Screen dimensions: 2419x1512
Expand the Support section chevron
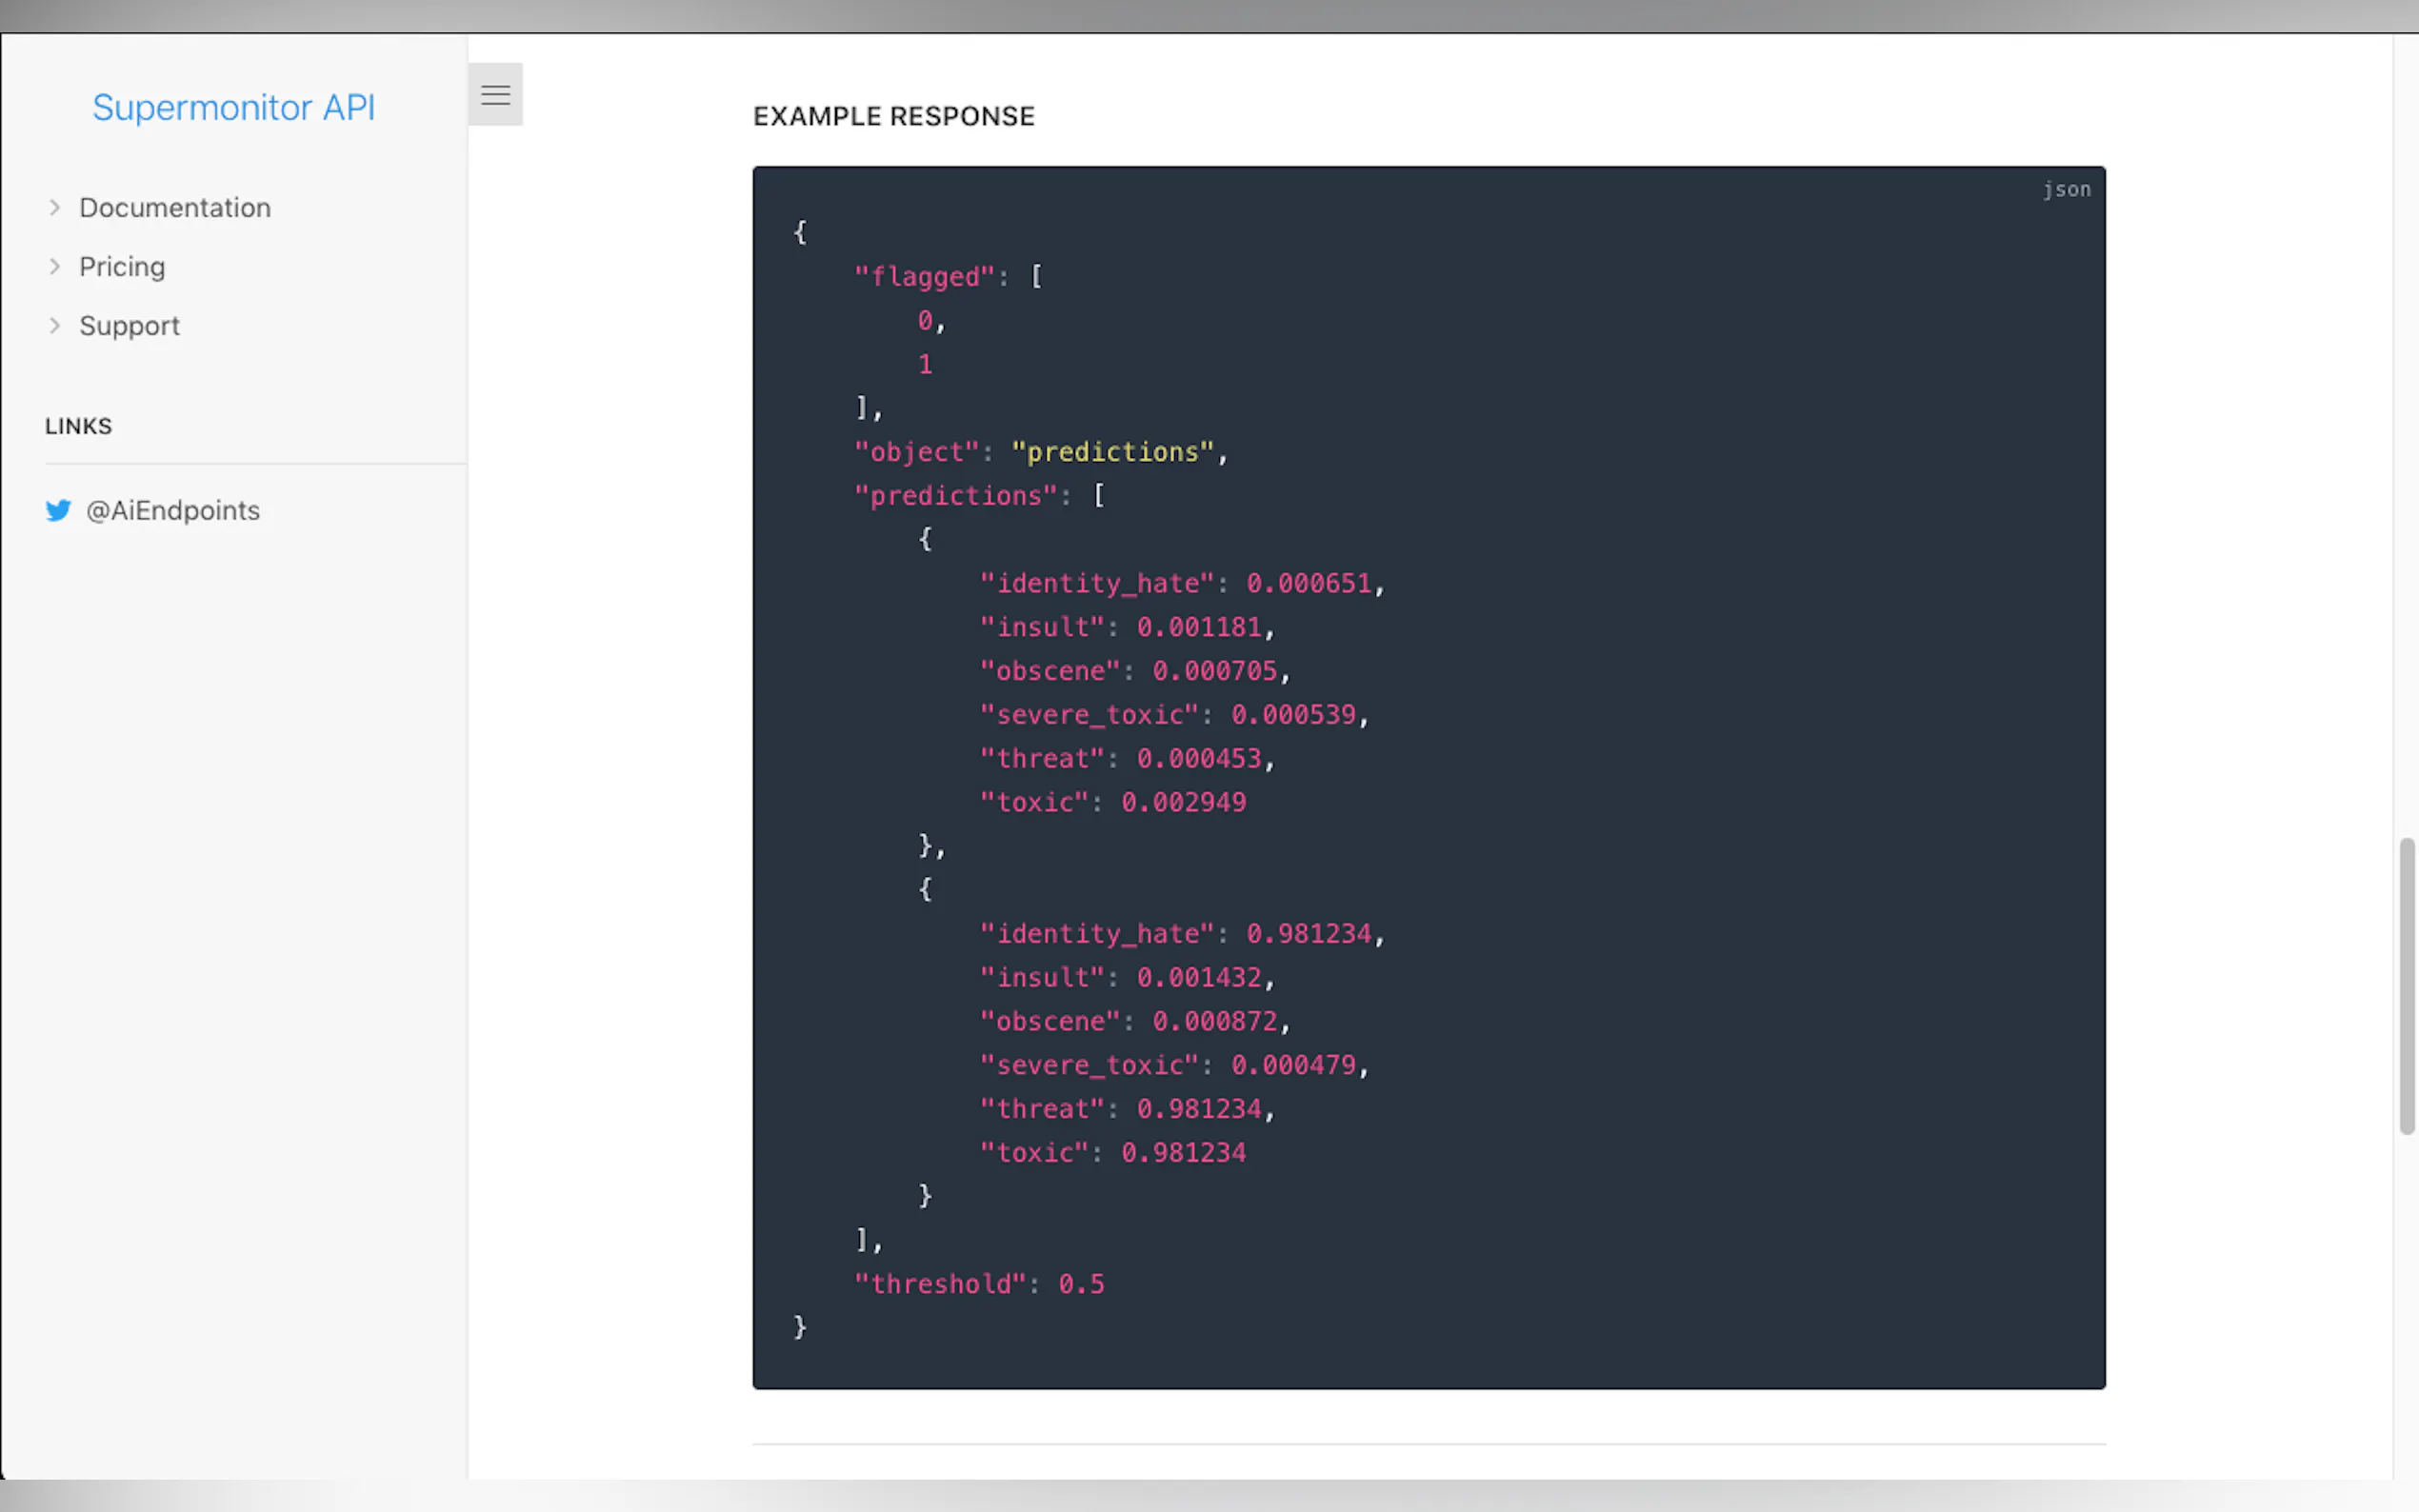click(55, 325)
